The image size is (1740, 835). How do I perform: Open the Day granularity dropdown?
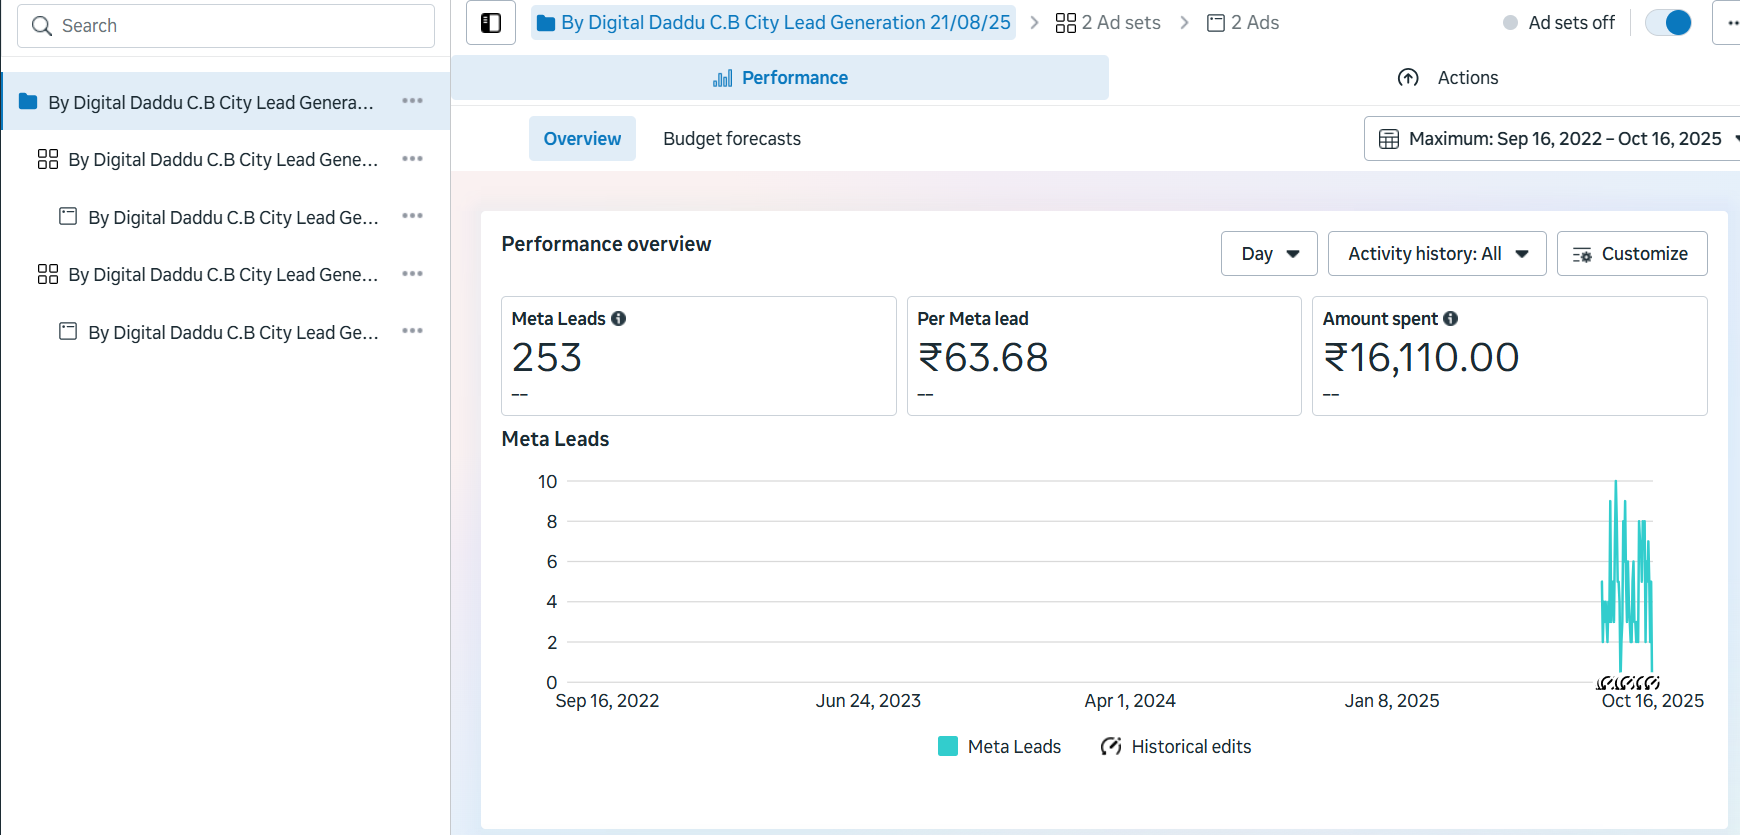pos(1269,254)
